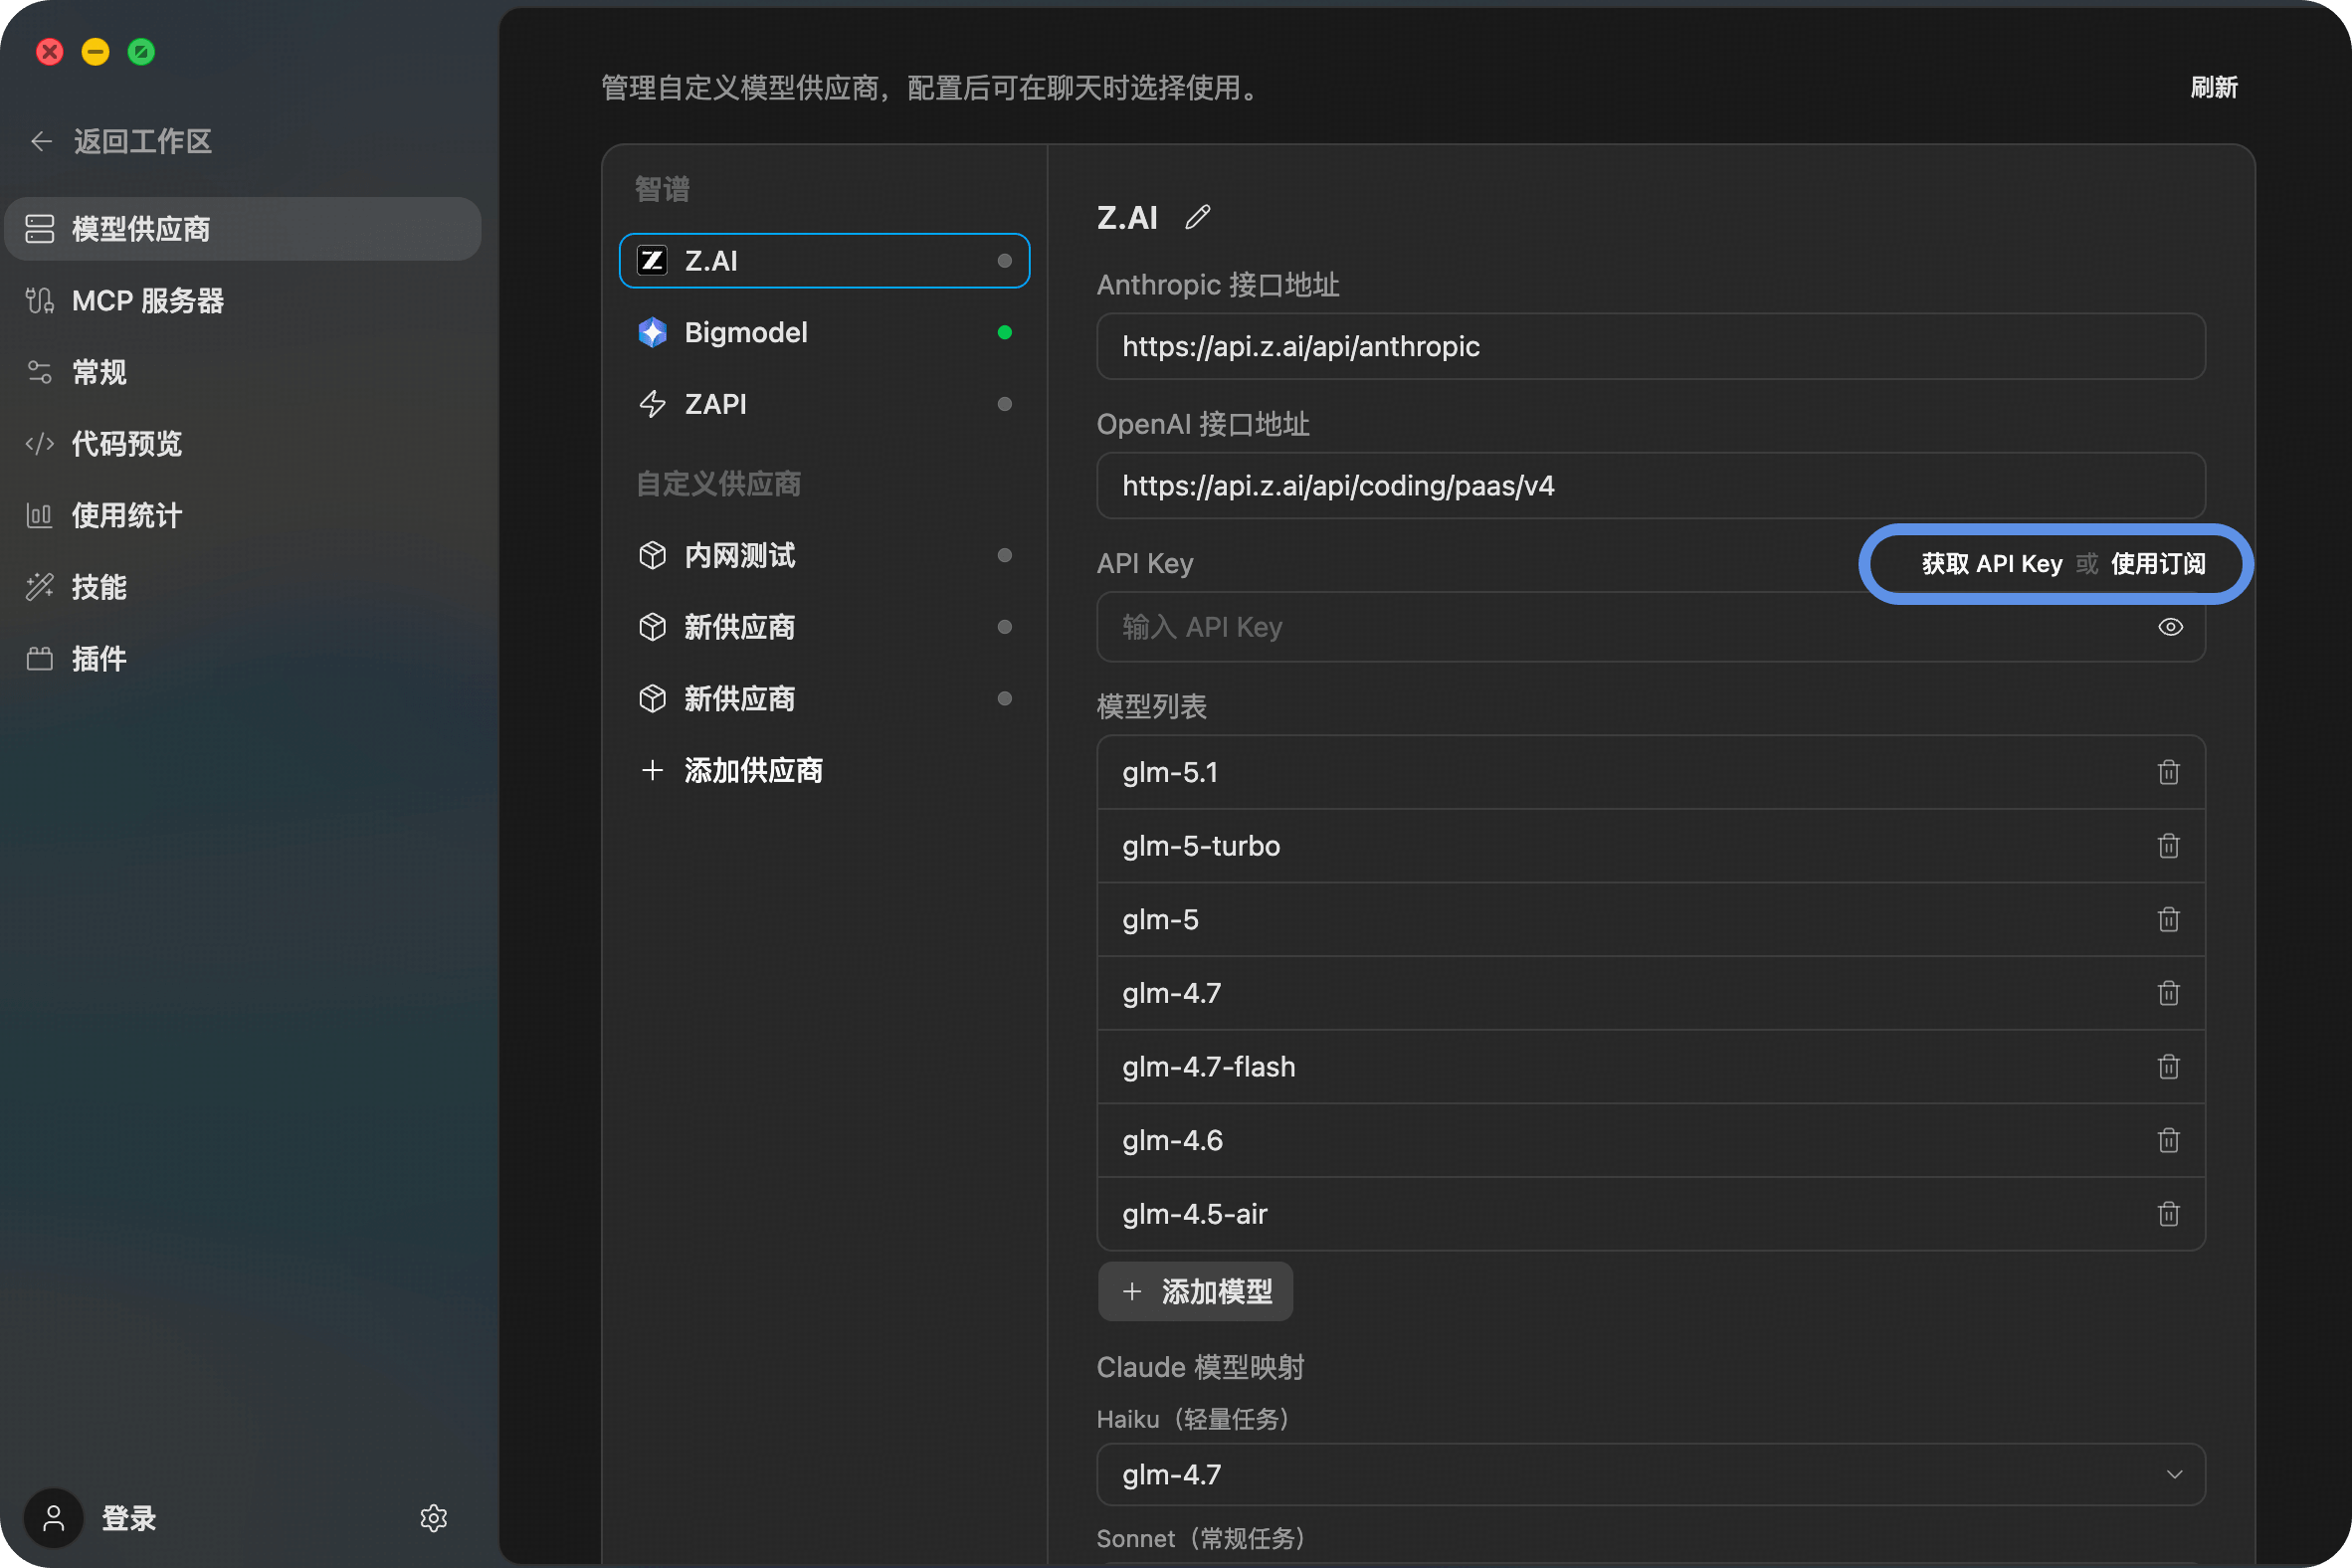Toggle the Bigmodel green status dot

pos(1004,332)
